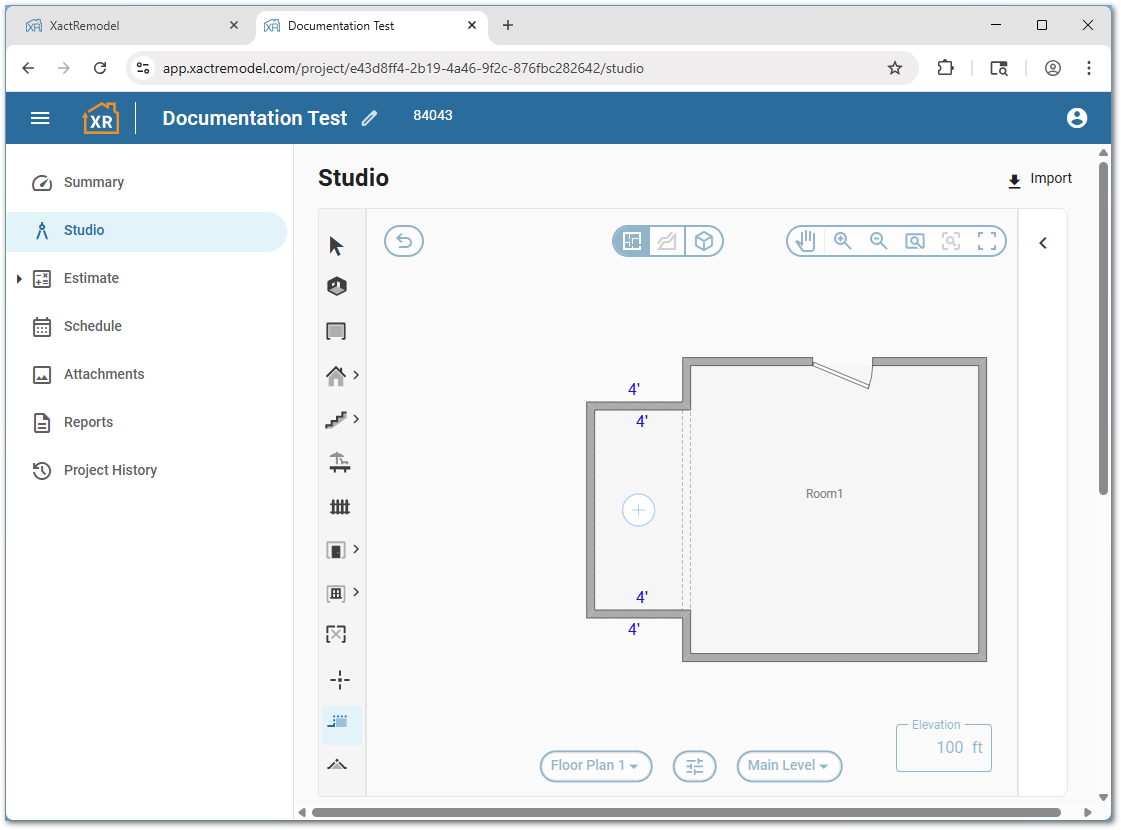Screen dimensions: 1121x830
Task: Select the arrow pointer tool
Action: [x=336, y=246]
